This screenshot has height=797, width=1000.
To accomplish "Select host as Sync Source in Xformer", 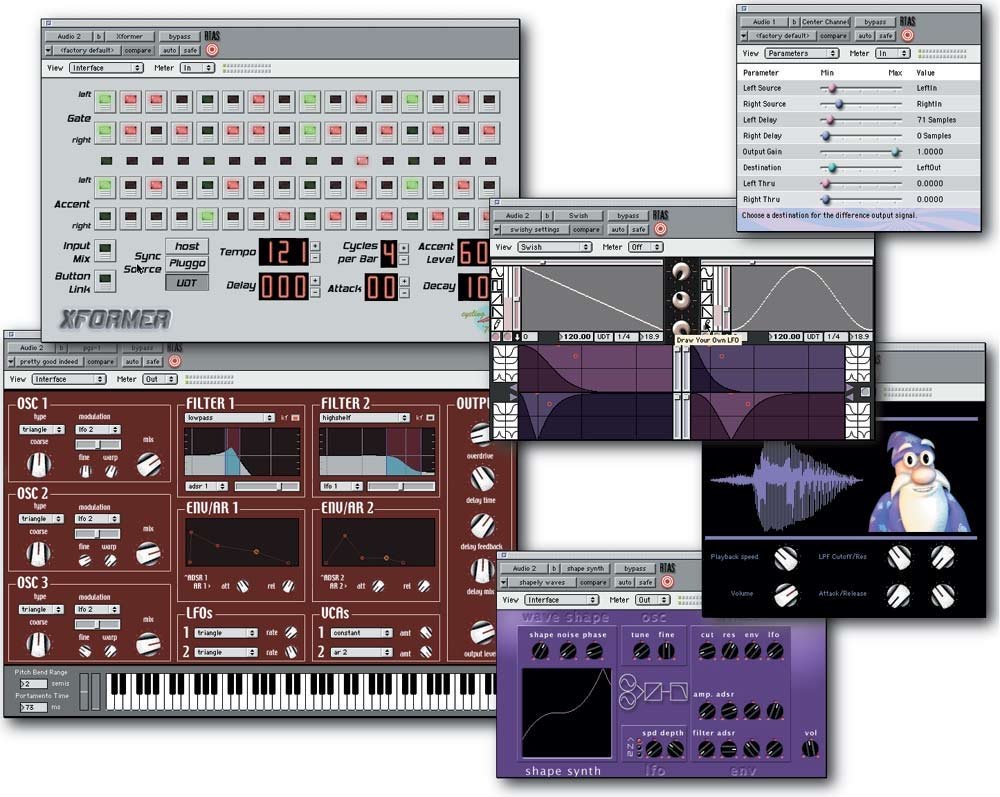I will (186, 246).
